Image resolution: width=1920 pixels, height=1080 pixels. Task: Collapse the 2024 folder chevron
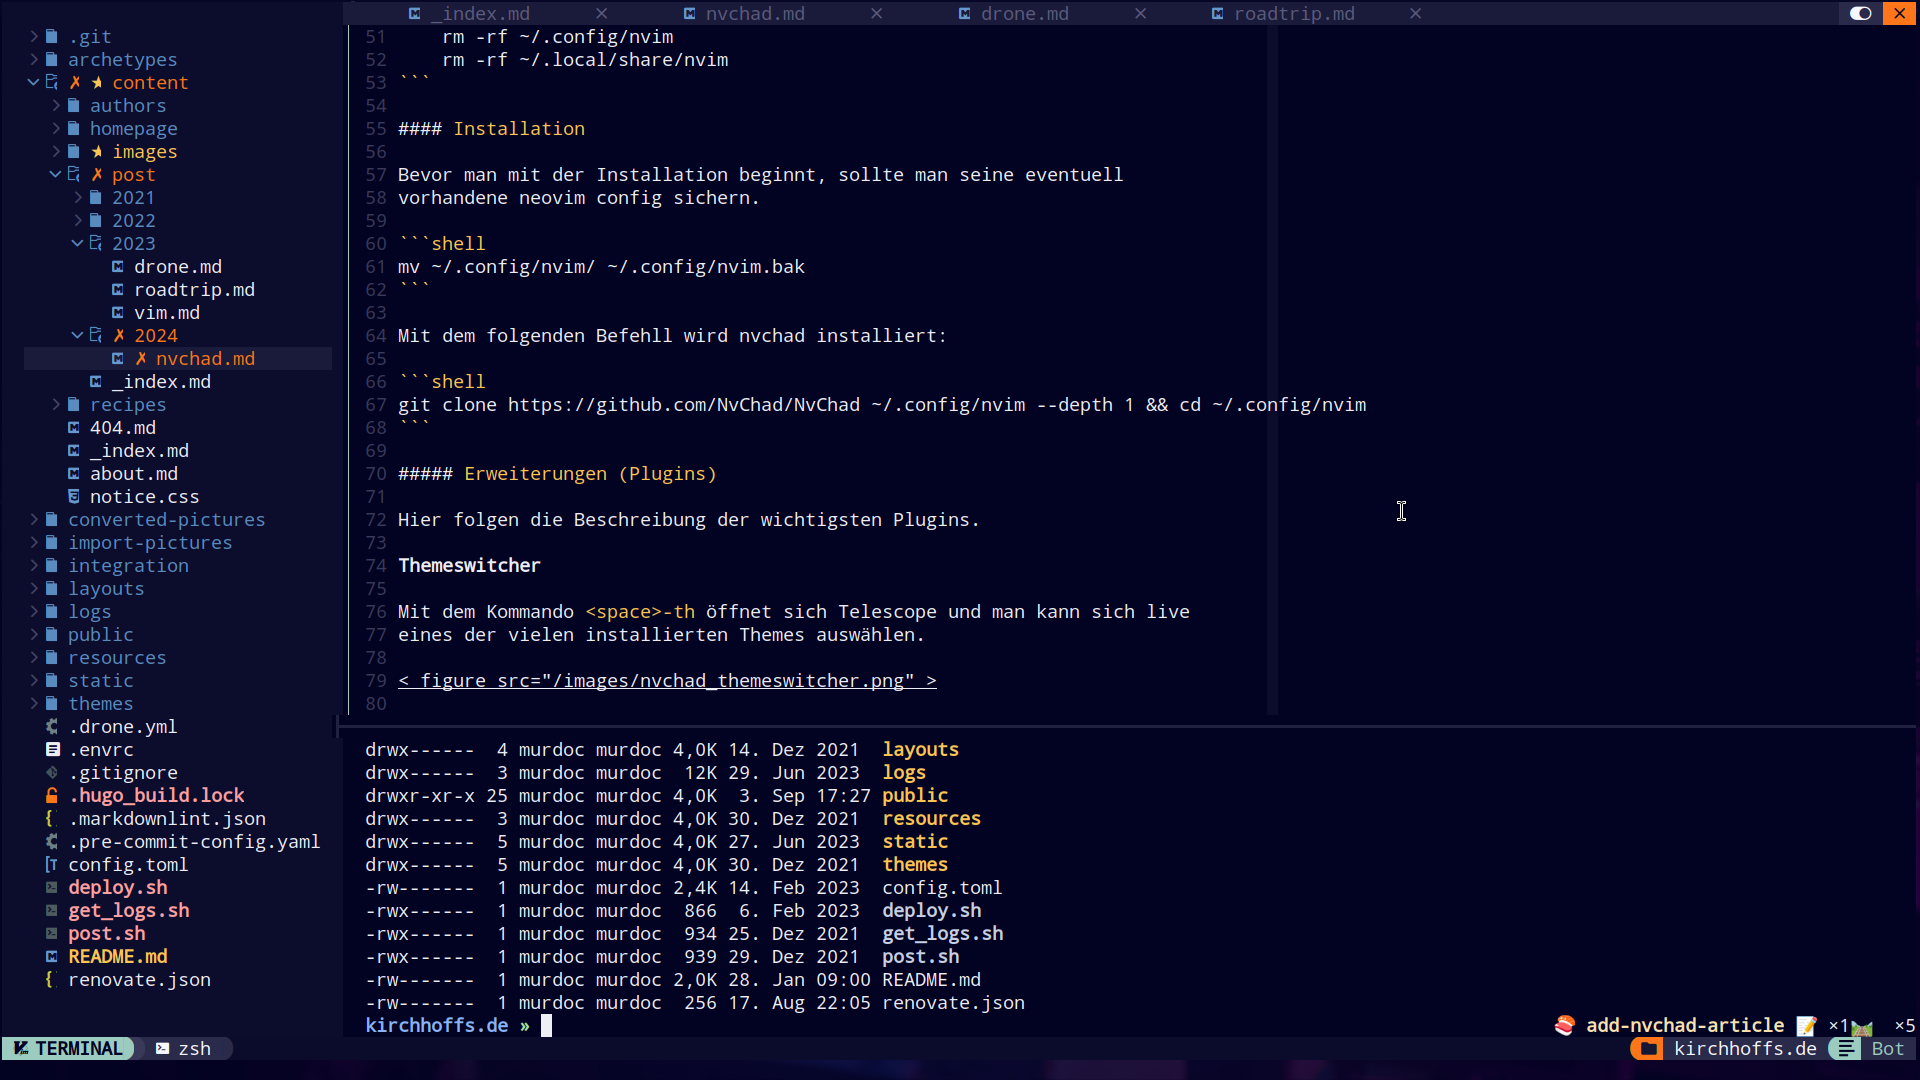[x=77, y=335]
